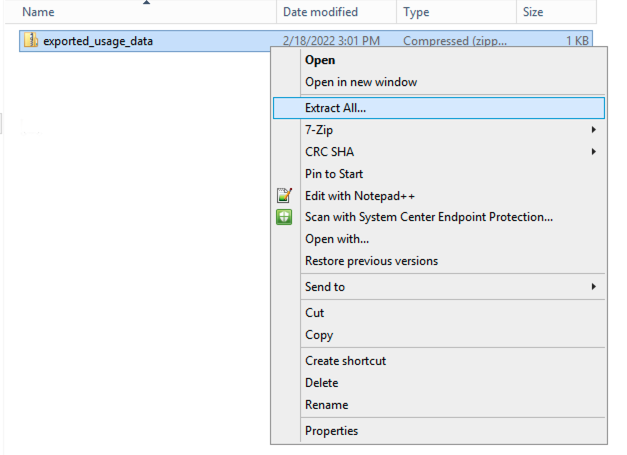627x455 pixels.
Task: Sort files by Name column header
Action: tap(38, 12)
